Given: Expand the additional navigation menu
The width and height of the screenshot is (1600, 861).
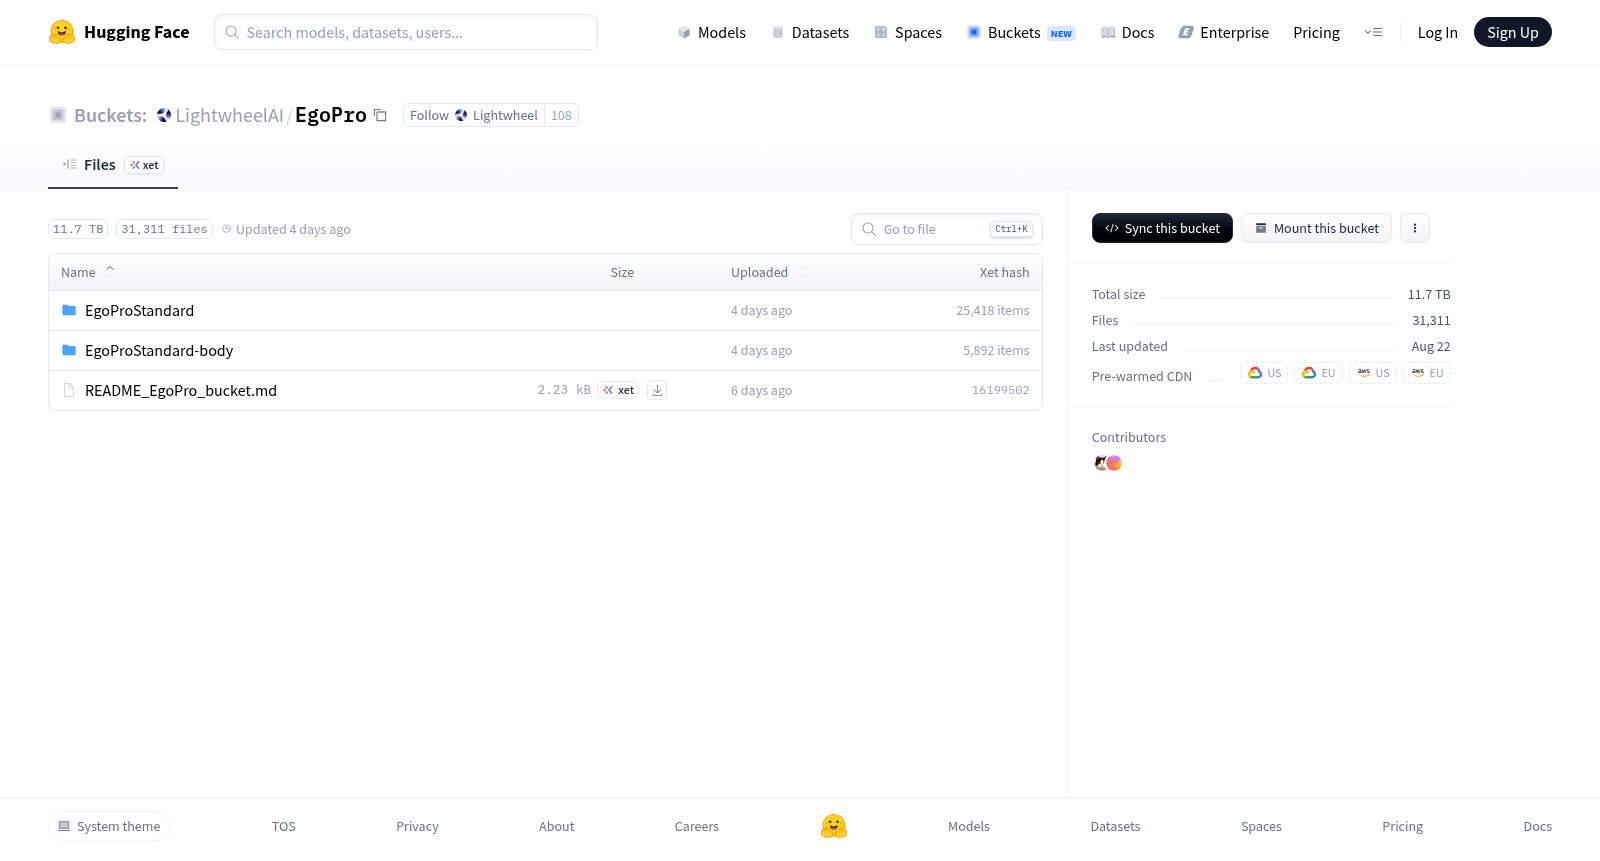Looking at the screenshot, I should pos(1373,32).
